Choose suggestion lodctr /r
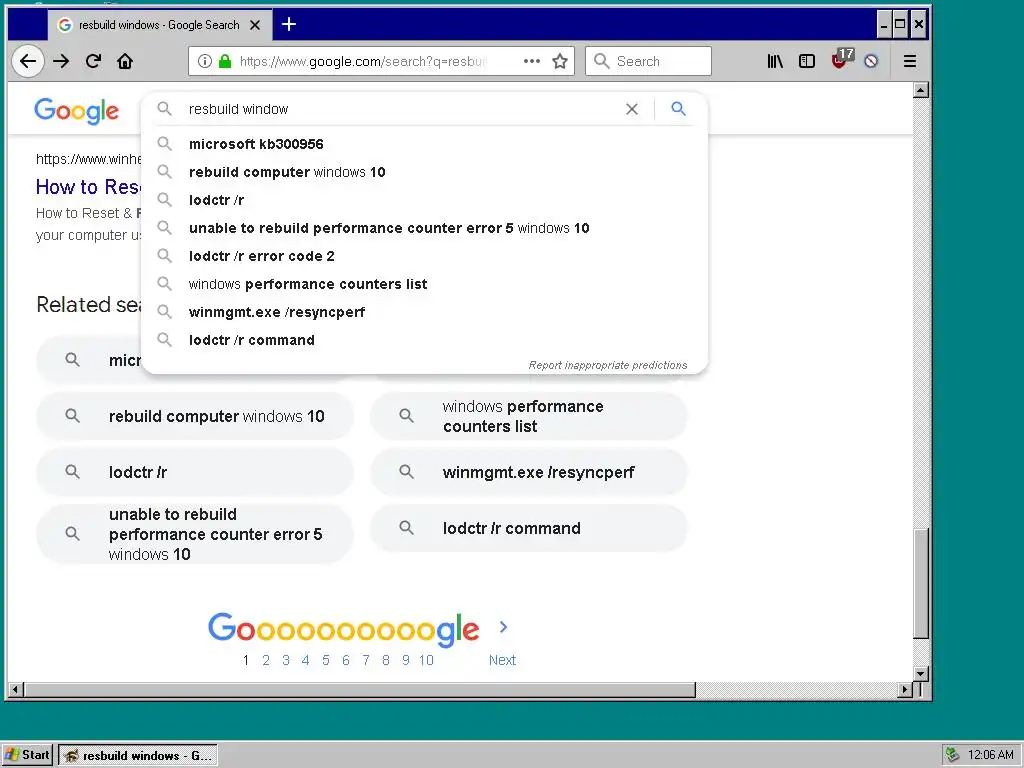The width and height of the screenshot is (1024, 768). [424, 200]
